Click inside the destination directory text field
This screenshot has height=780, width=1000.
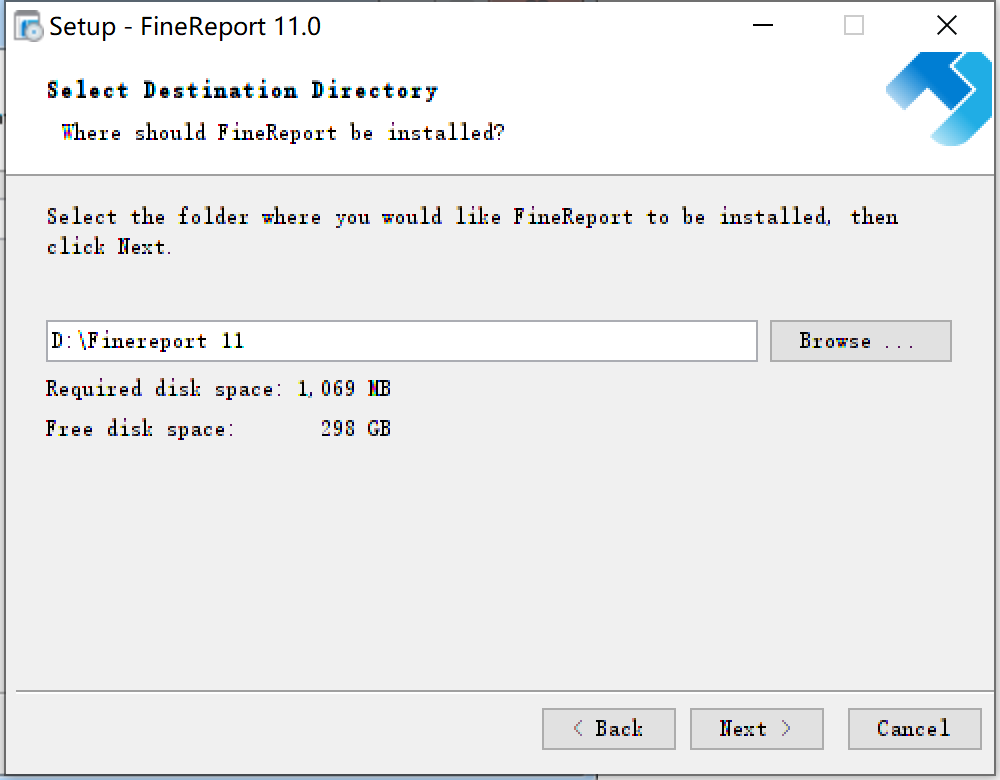pyautogui.click(x=400, y=341)
